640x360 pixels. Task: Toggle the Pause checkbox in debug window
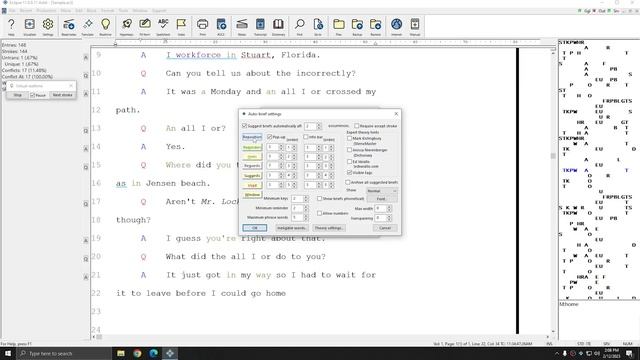pyautogui.click(x=32, y=95)
